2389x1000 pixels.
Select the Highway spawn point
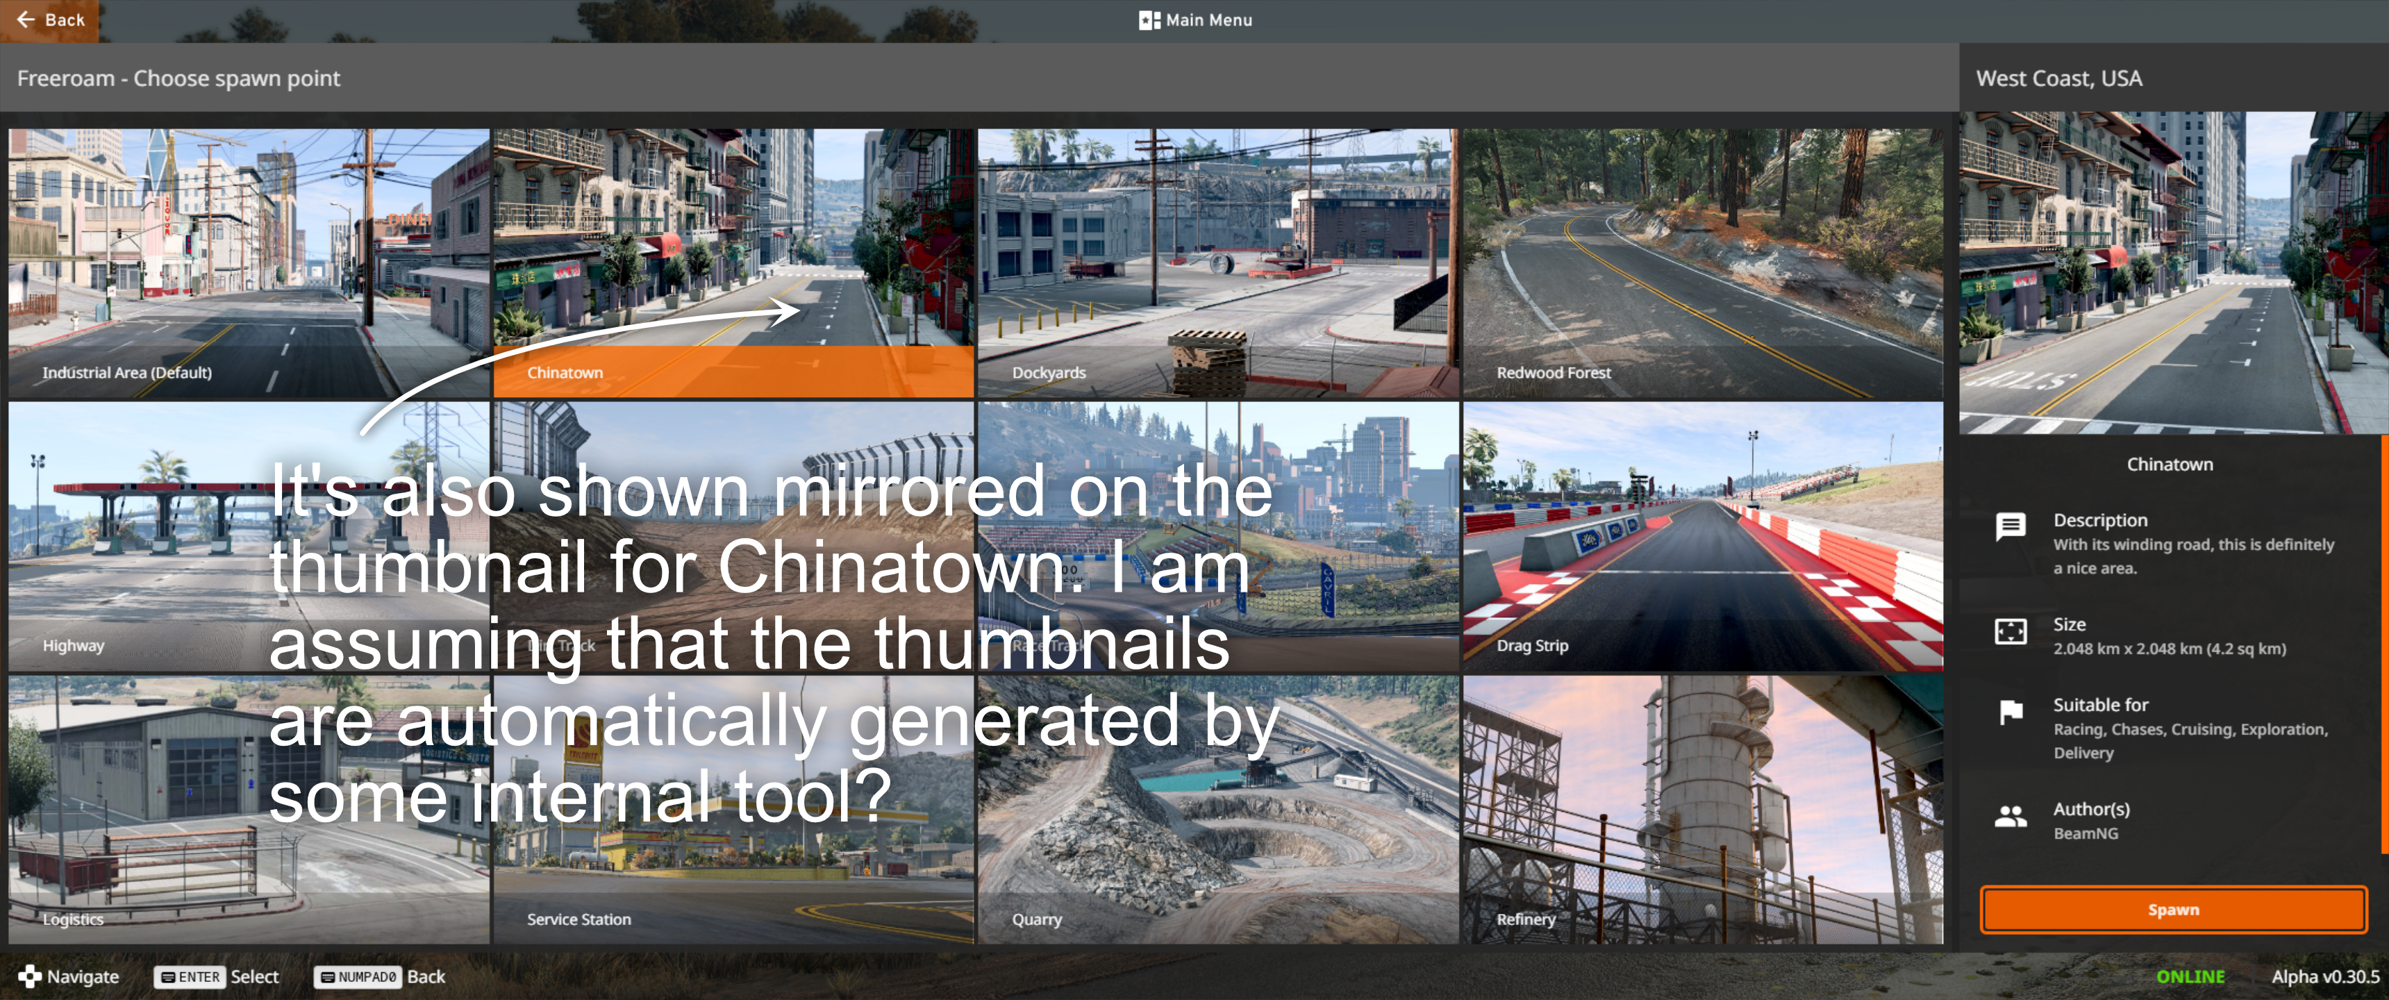[x=249, y=537]
